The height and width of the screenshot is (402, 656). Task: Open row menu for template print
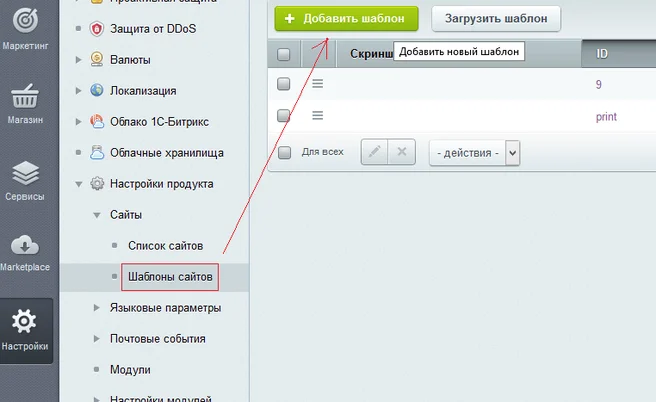pos(318,115)
